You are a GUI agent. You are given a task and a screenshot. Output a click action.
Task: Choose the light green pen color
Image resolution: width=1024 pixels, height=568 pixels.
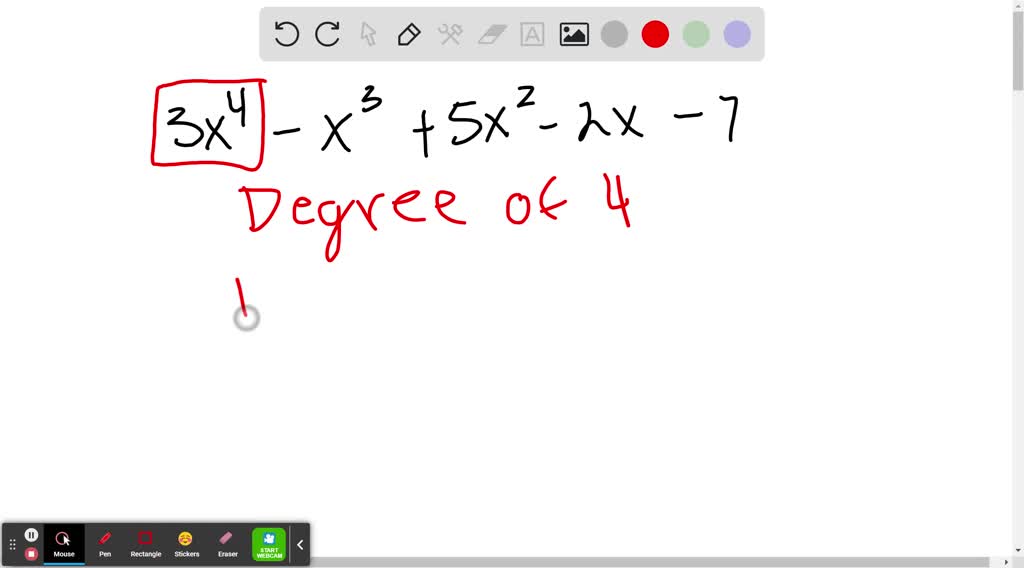click(696, 34)
